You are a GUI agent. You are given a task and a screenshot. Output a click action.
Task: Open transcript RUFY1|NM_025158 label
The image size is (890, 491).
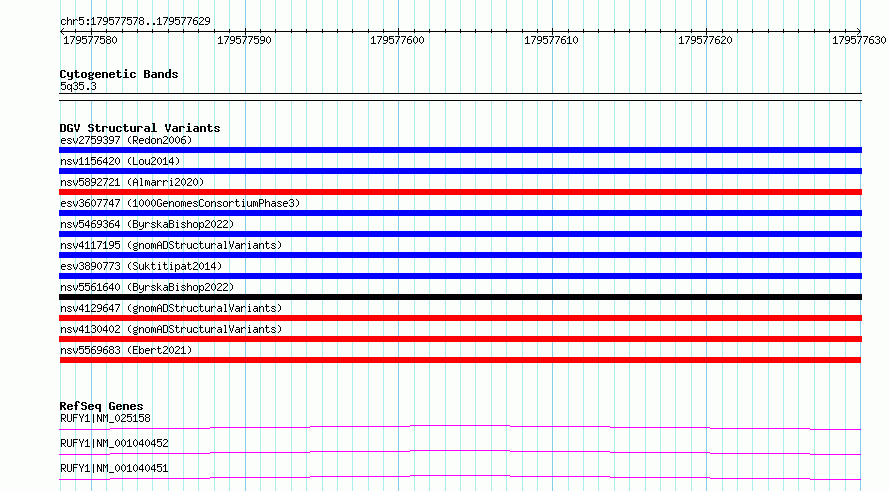click(x=105, y=418)
